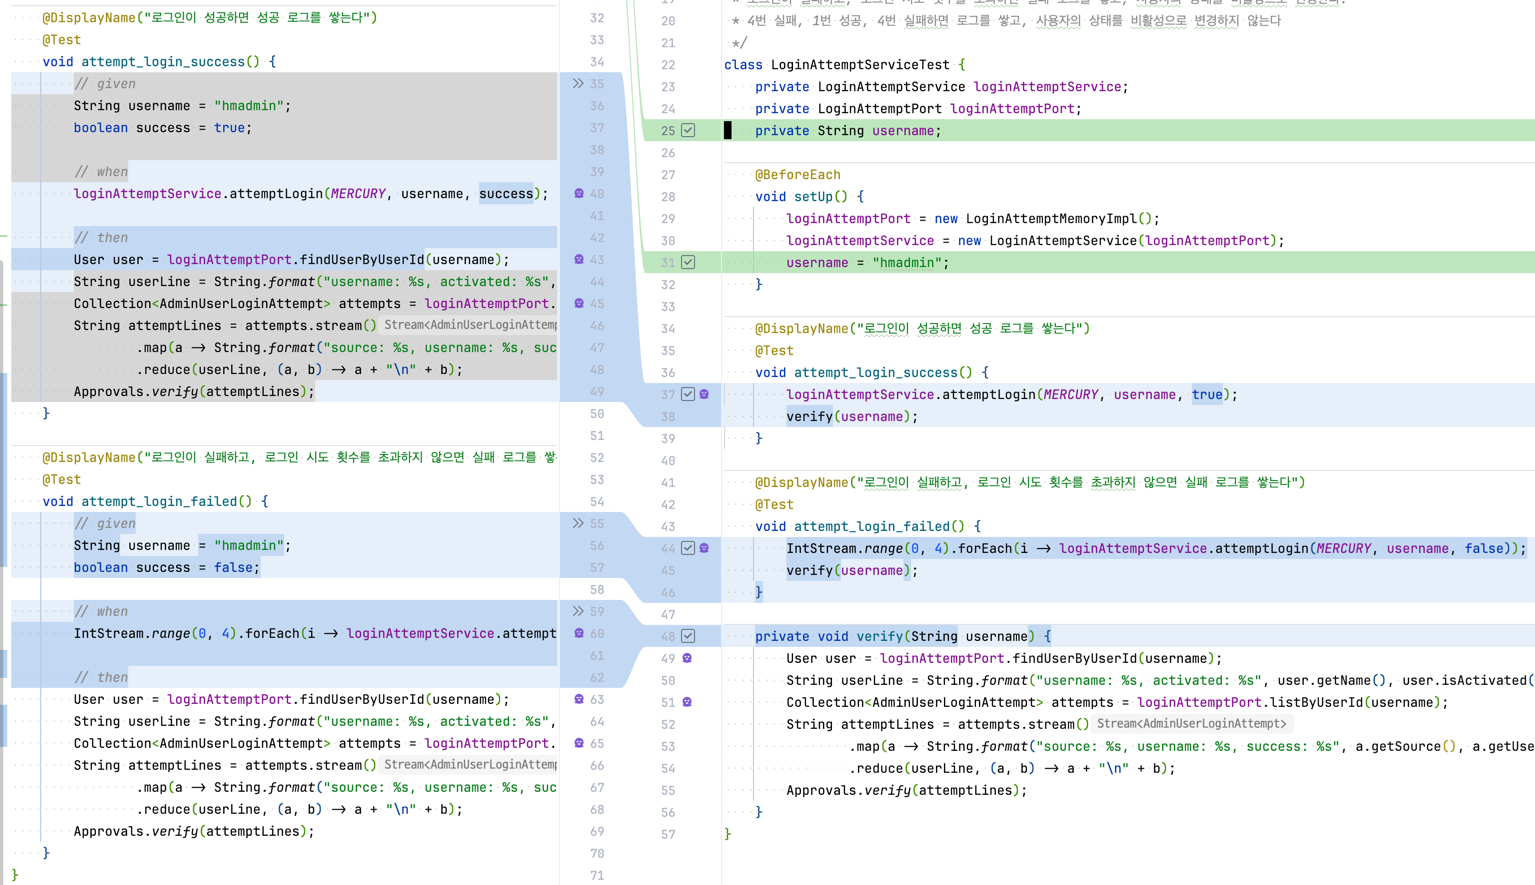The image size is (1535, 885).
Task: Click purple gutter icon on right line 37
Action: click(x=704, y=394)
